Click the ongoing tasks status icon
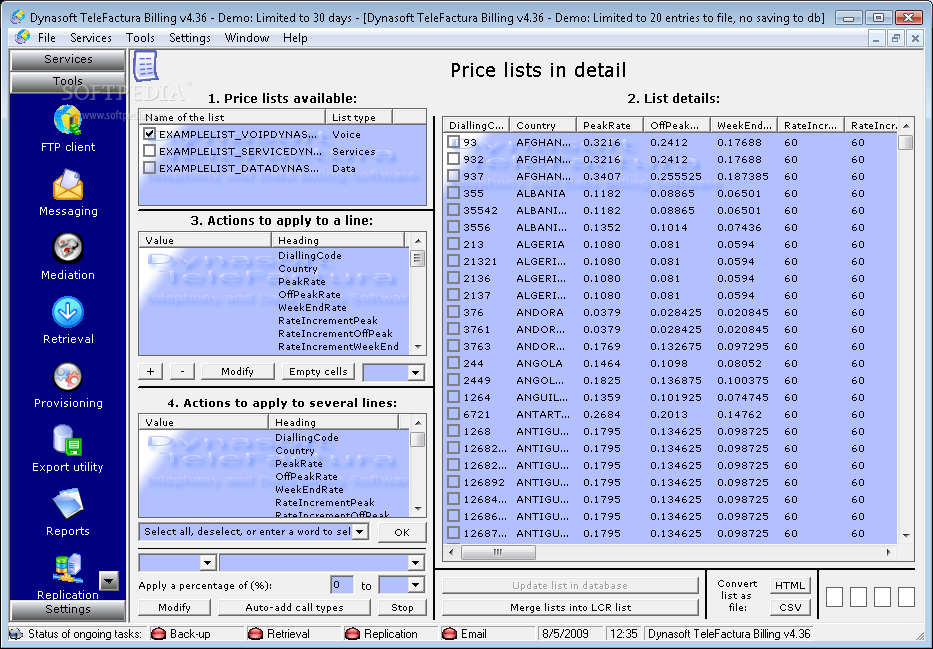 point(17,634)
